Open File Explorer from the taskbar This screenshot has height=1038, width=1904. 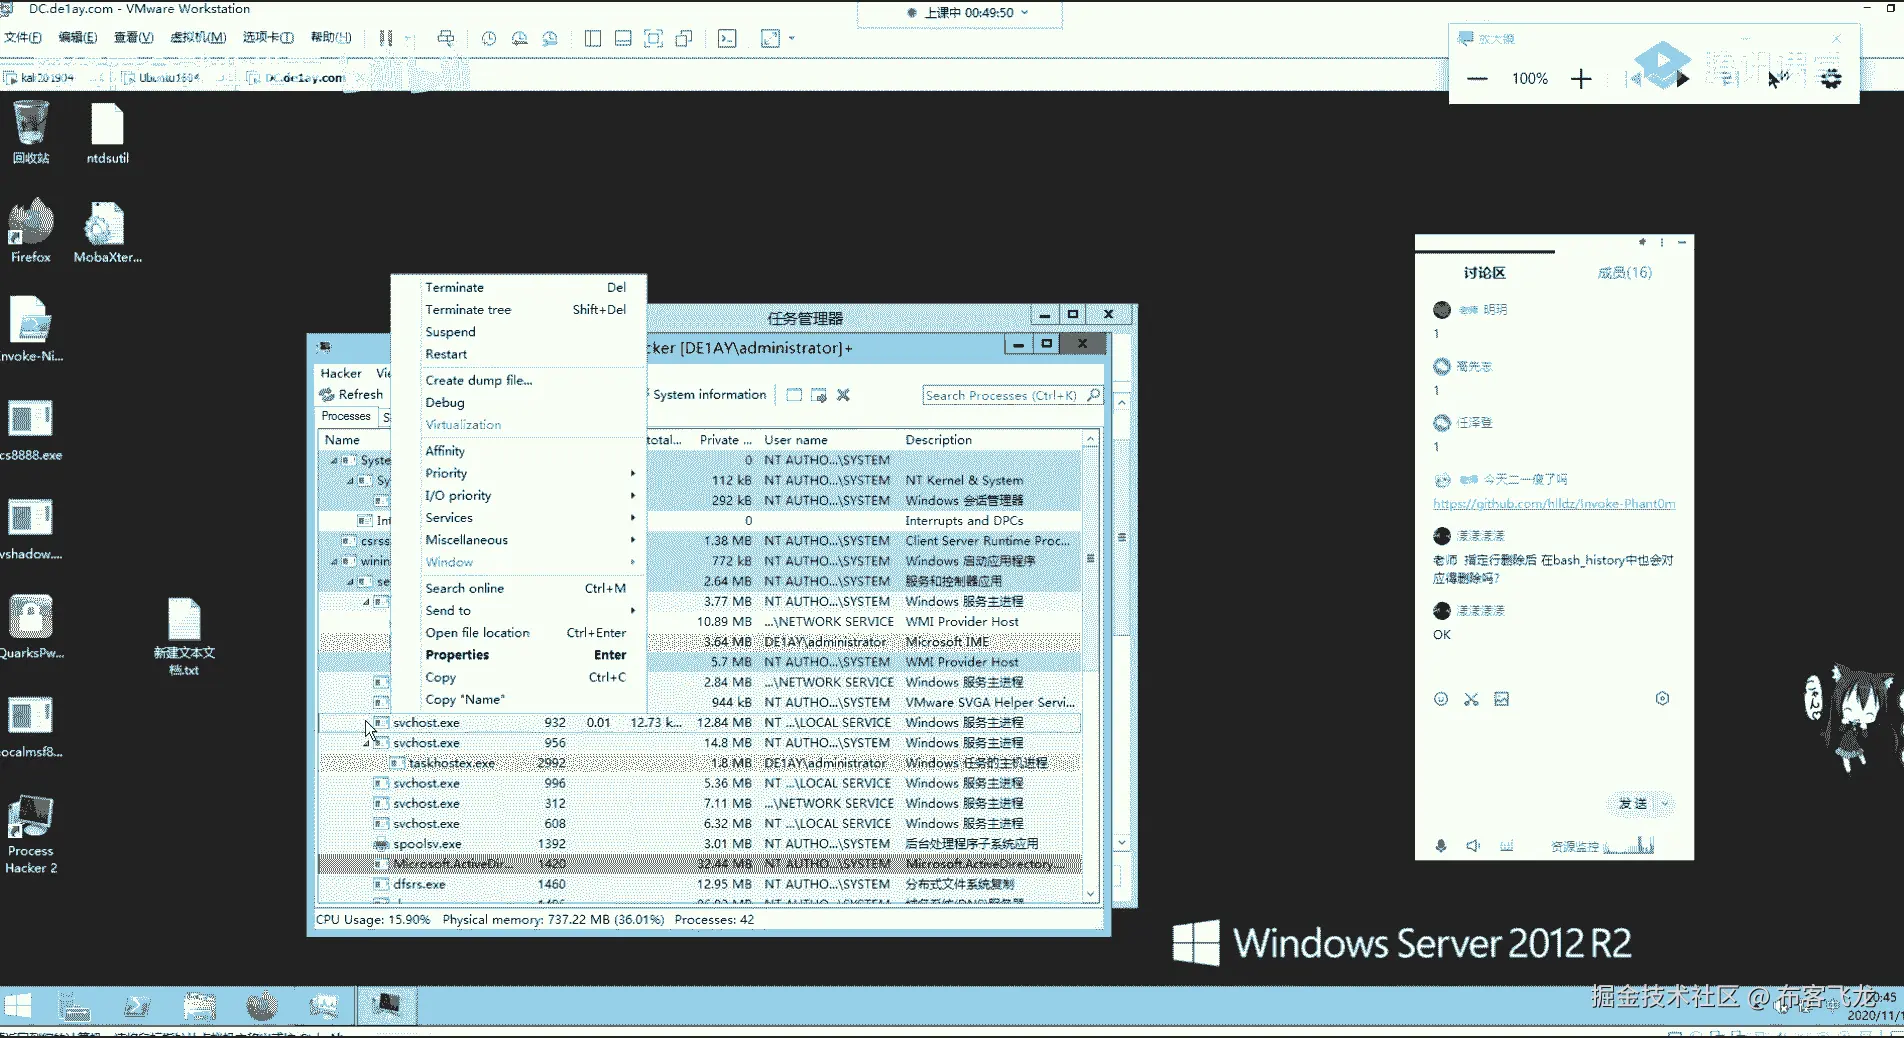200,1005
